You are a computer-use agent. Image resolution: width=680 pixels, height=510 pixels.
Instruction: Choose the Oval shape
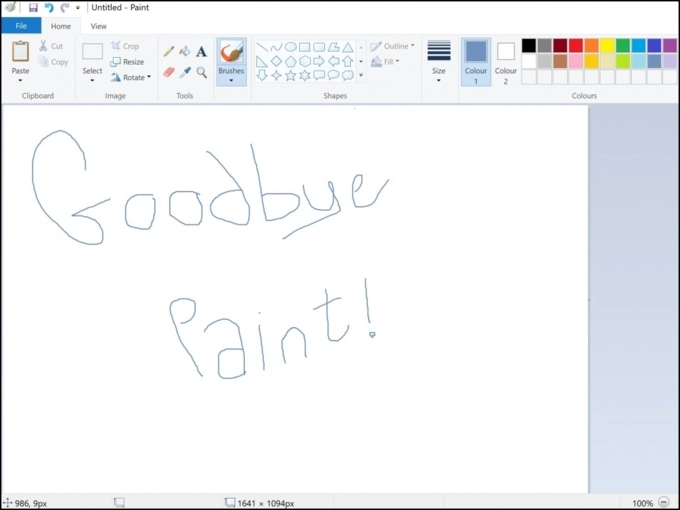click(291, 47)
